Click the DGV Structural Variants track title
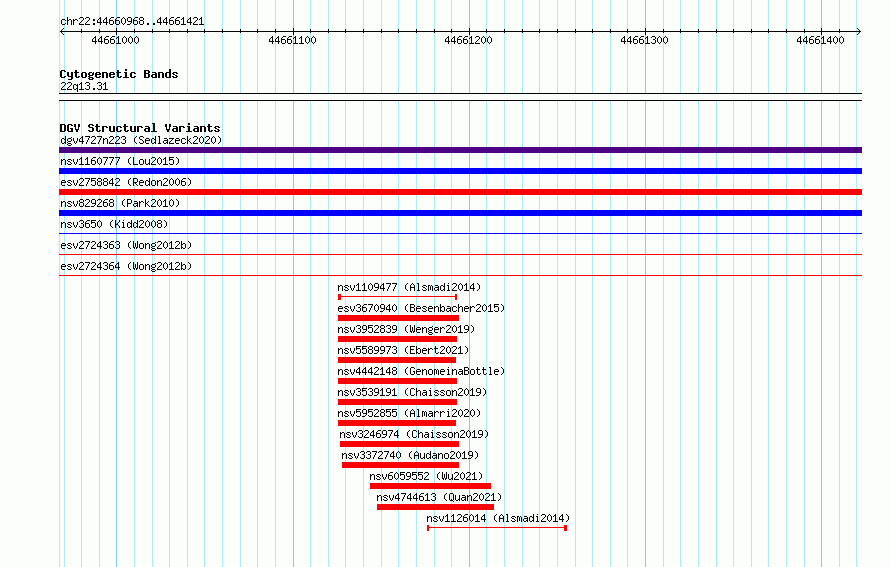The height and width of the screenshot is (567, 890). [x=140, y=128]
